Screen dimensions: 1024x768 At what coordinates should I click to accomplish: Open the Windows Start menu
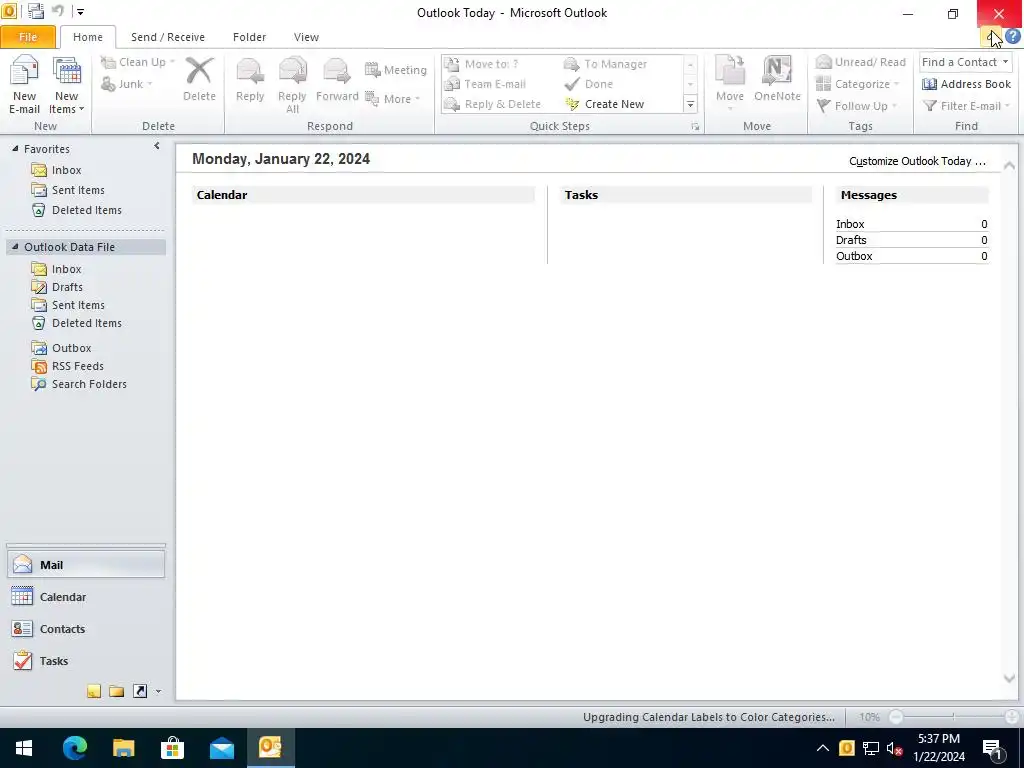24,748
